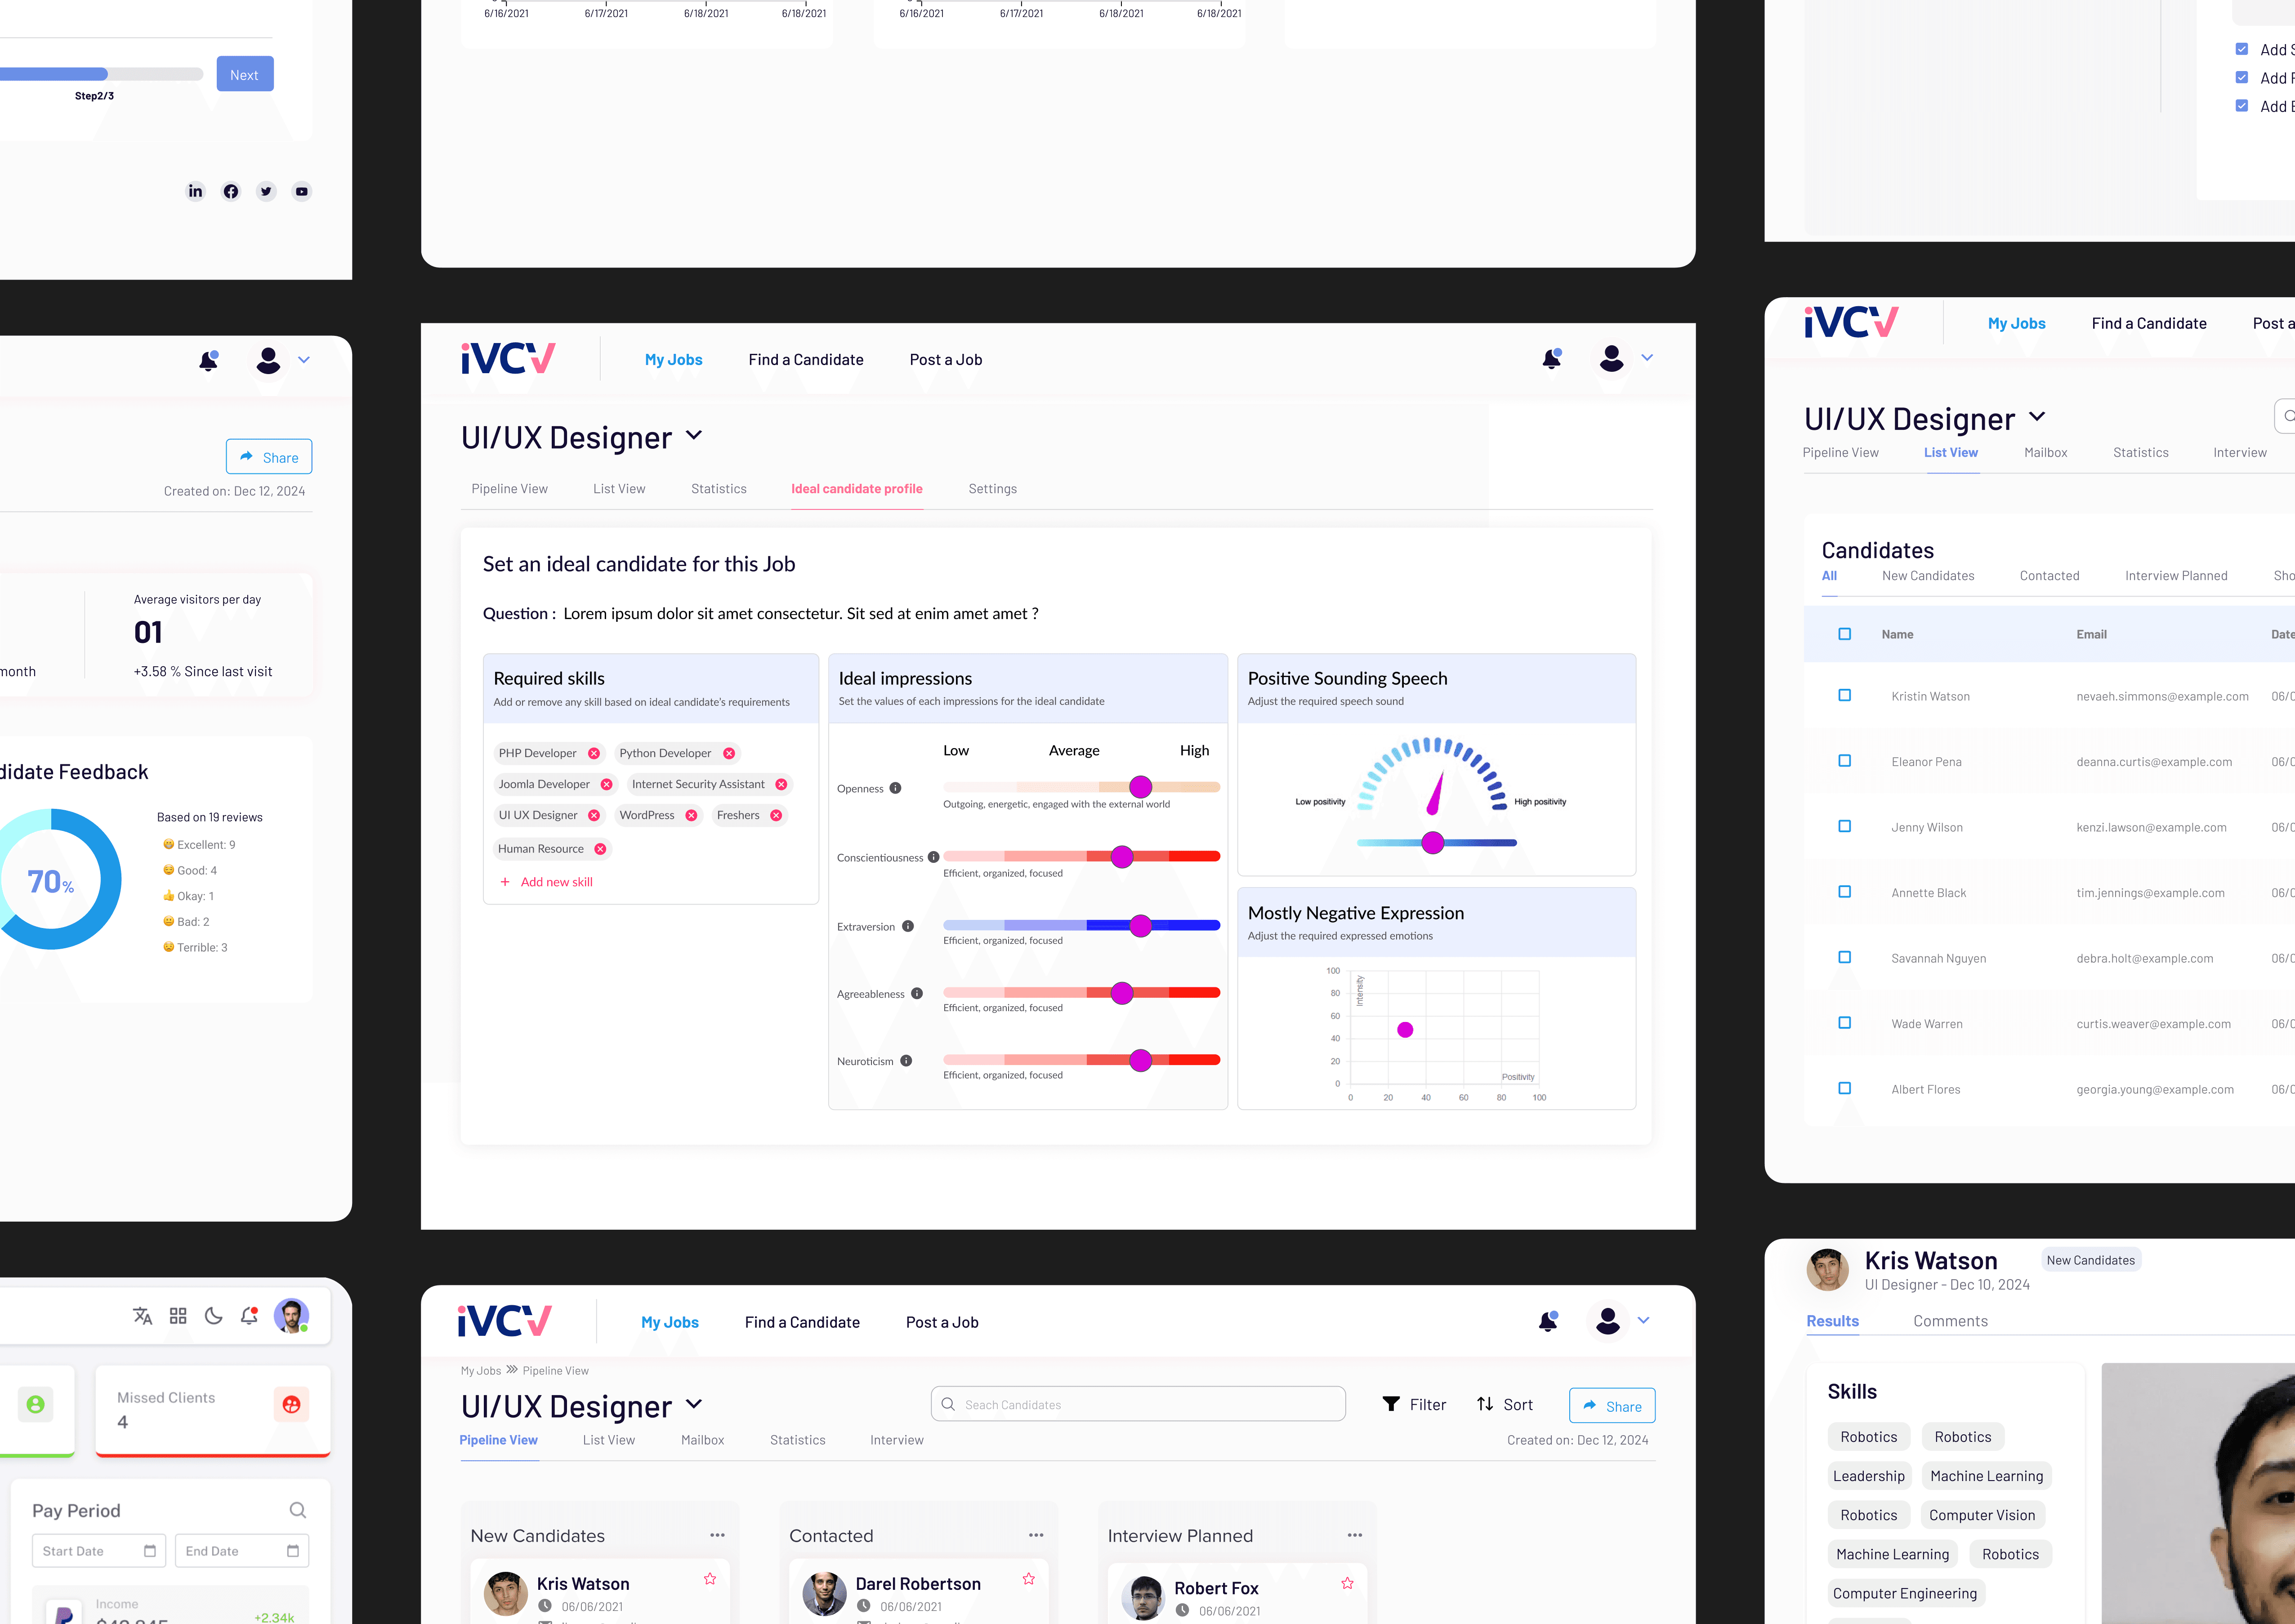Click the LinkedIn social icon
Viewport: 2295px width, 1624px height.
pos(196,191)
